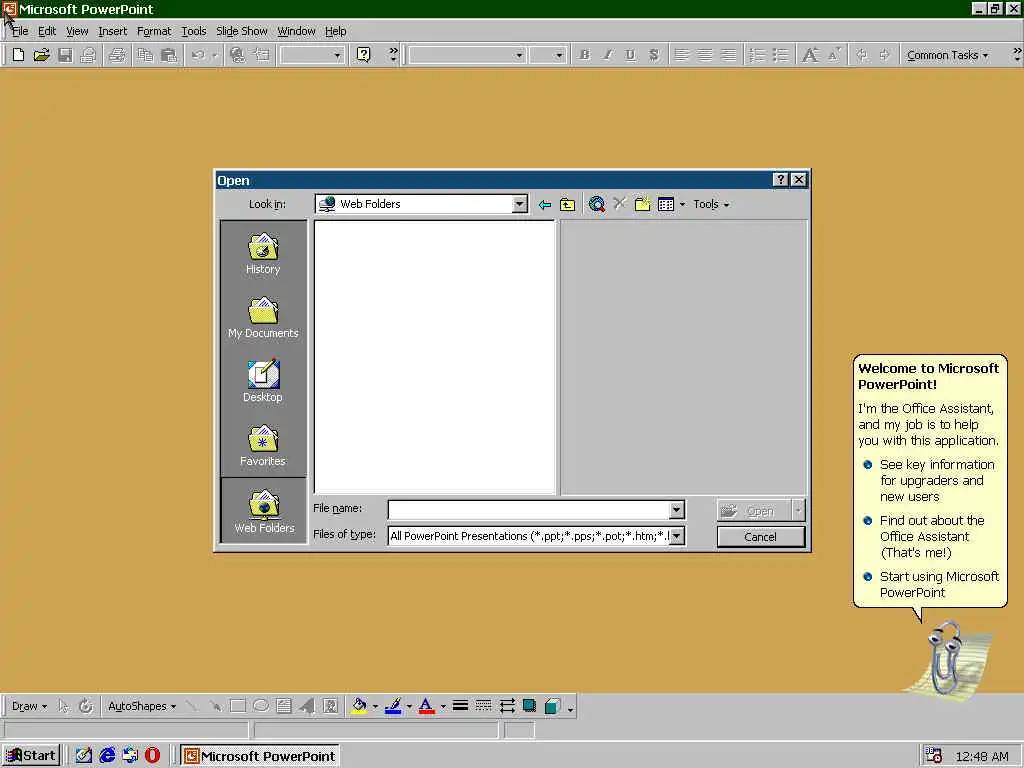Select History in the places bar
1024x768 pixels.
click(x=263, y=253)
